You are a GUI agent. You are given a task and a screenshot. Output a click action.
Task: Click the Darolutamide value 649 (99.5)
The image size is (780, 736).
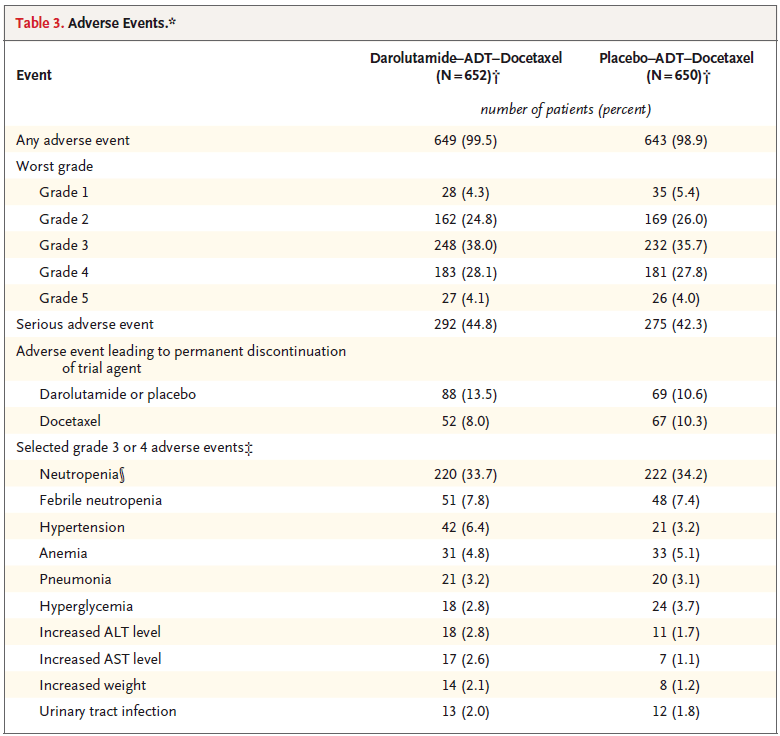pyautogui.click(x=462, y=140)
